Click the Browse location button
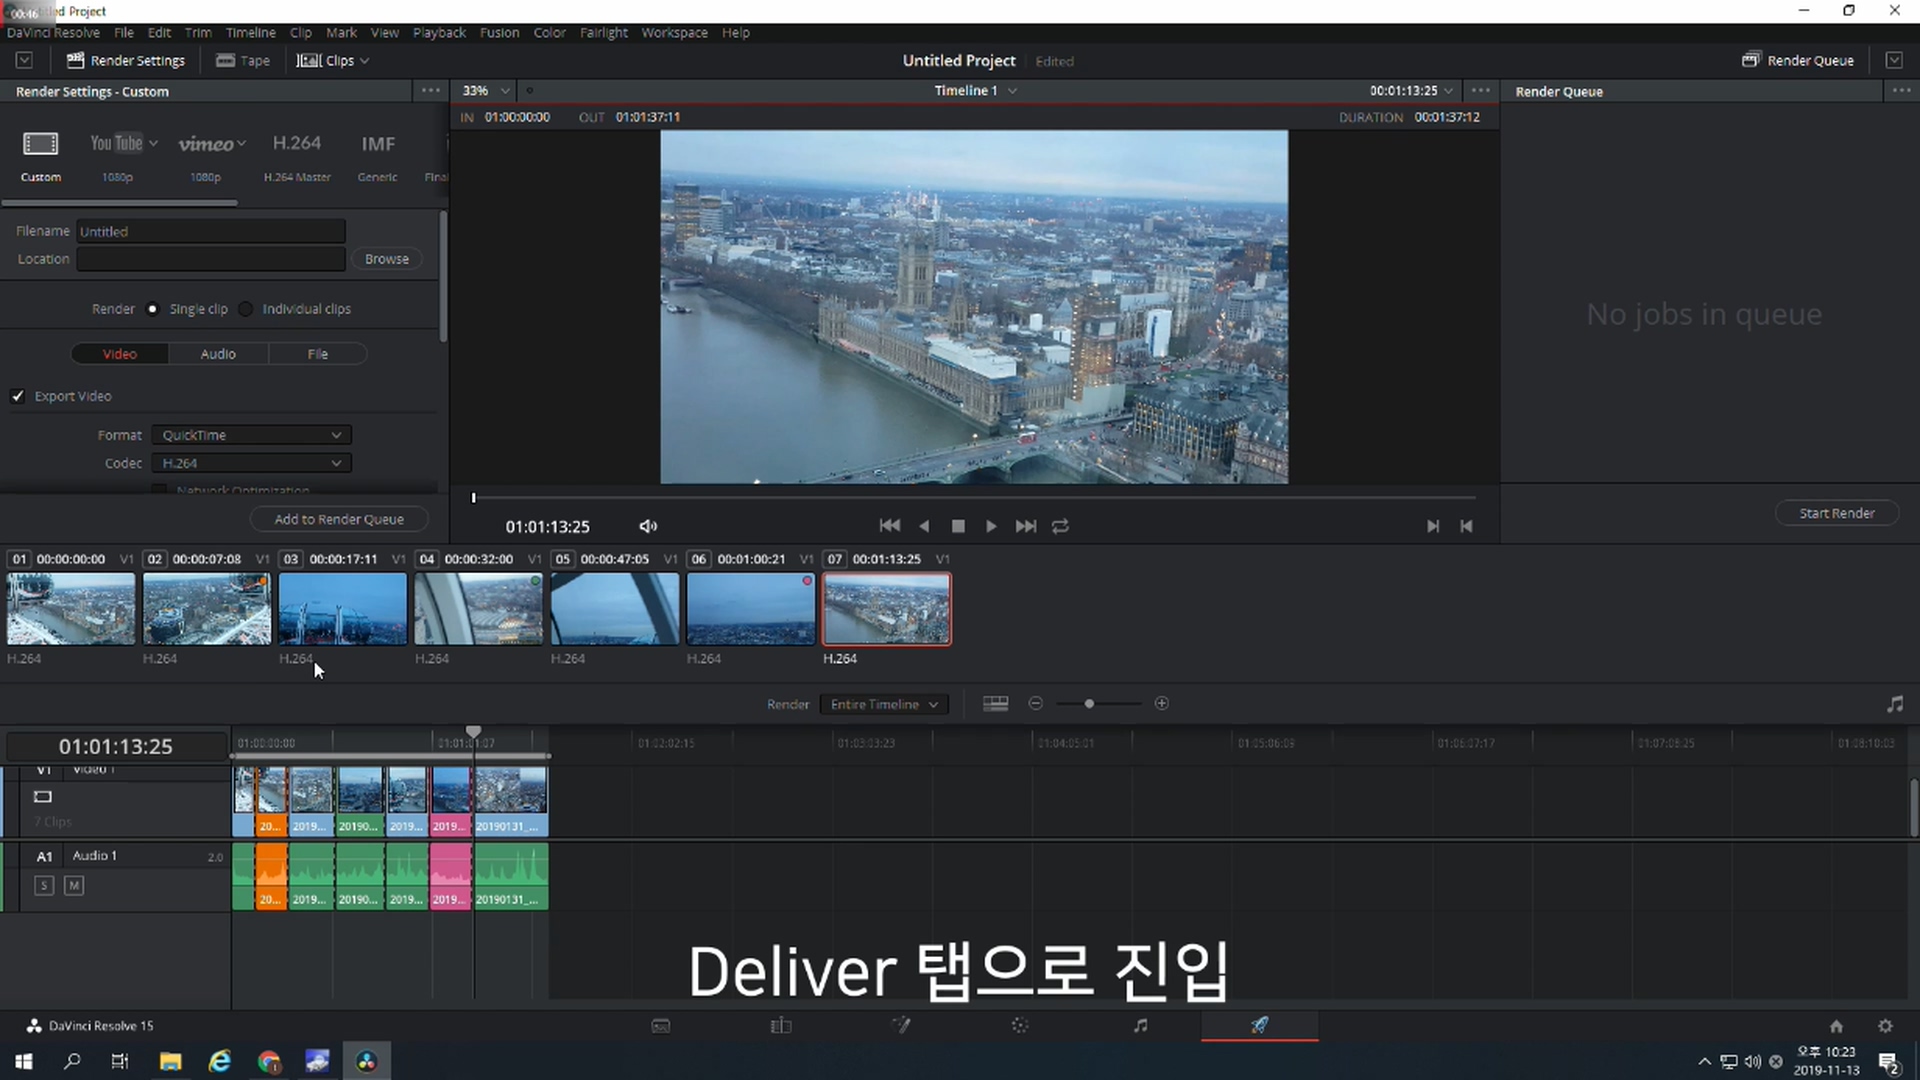The width and height of the screenshot is (1920, 1080). (386, 259)
